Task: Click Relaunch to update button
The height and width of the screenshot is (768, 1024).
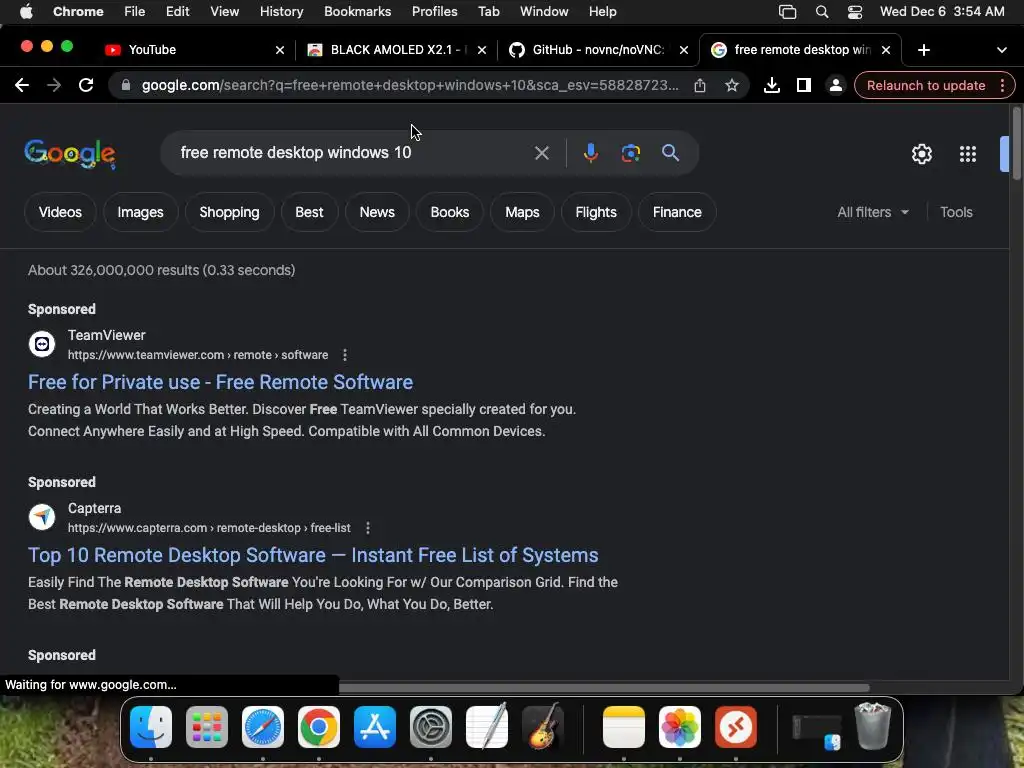Action: coord(925,85)
